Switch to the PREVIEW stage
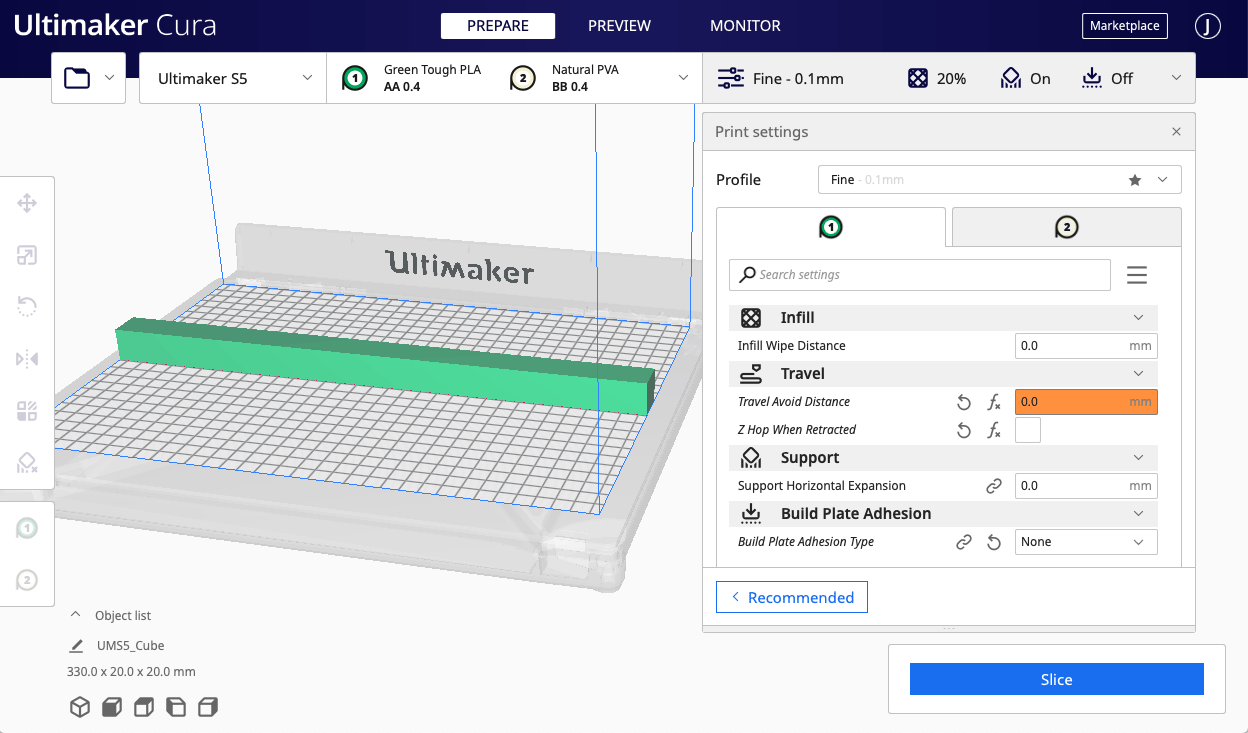The width and height of the screenshot is (1248, 733). click(x=619, y=26)
